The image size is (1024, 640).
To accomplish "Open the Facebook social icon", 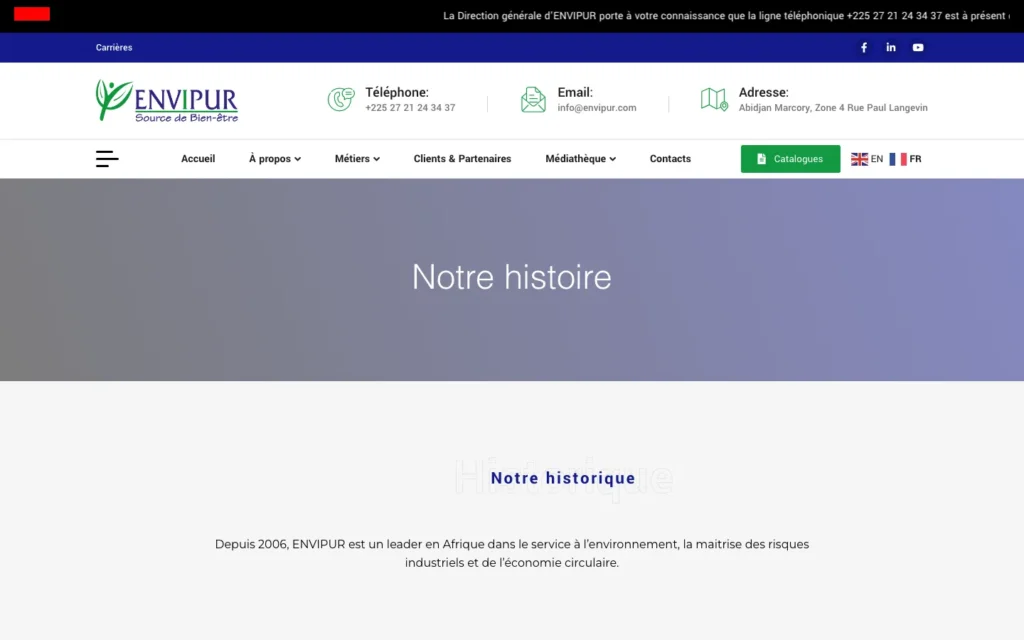I will point(863,47).
